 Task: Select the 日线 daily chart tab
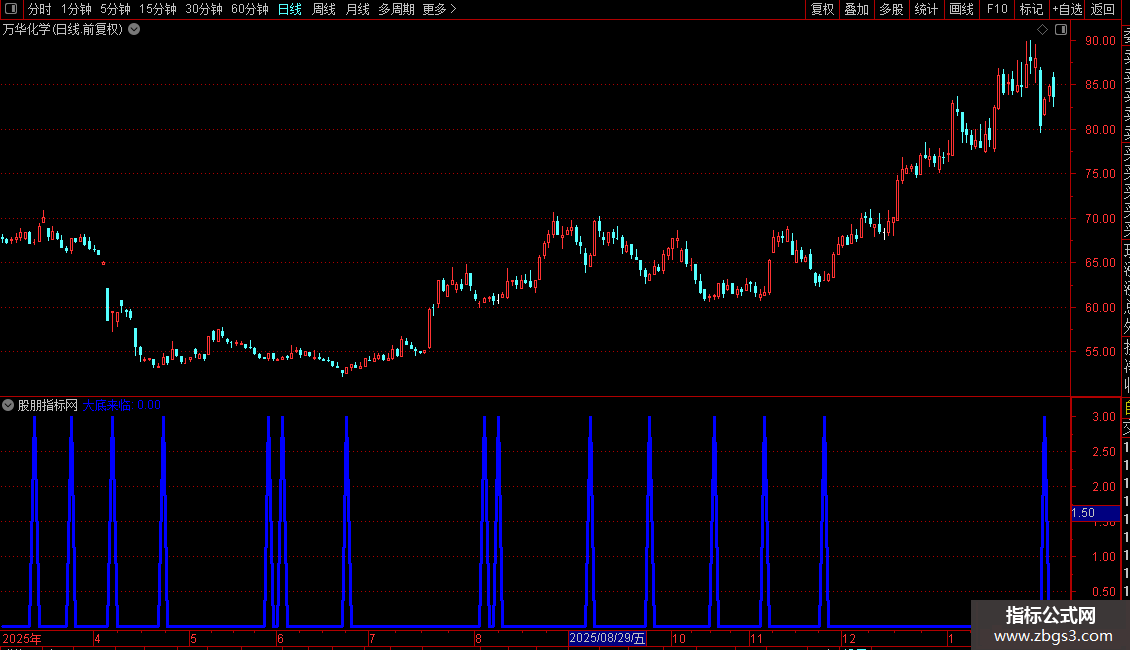pyautogui.click(x=290, y=9)
